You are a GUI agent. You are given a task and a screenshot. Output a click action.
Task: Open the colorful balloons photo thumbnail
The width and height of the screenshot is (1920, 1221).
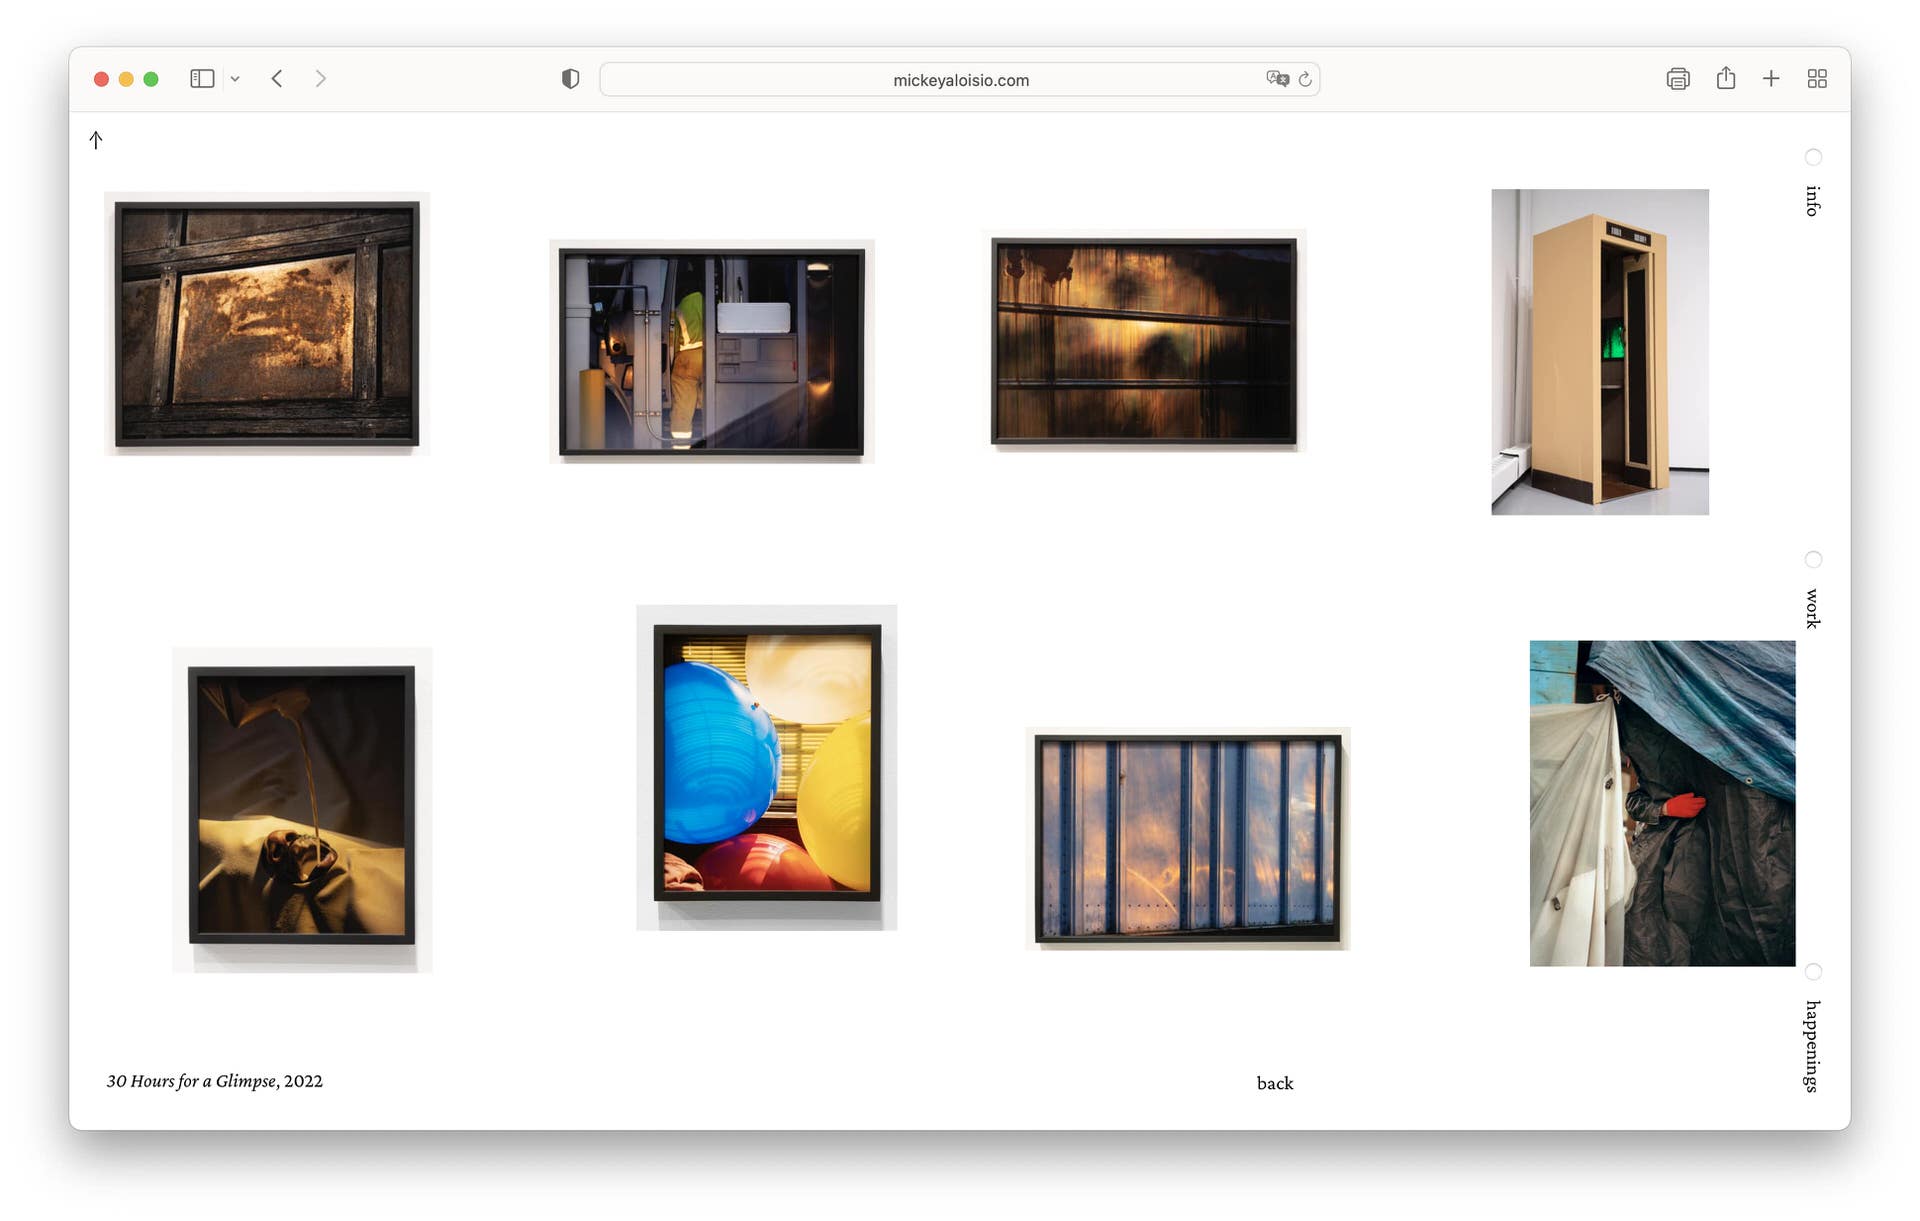tap(767, 767)
